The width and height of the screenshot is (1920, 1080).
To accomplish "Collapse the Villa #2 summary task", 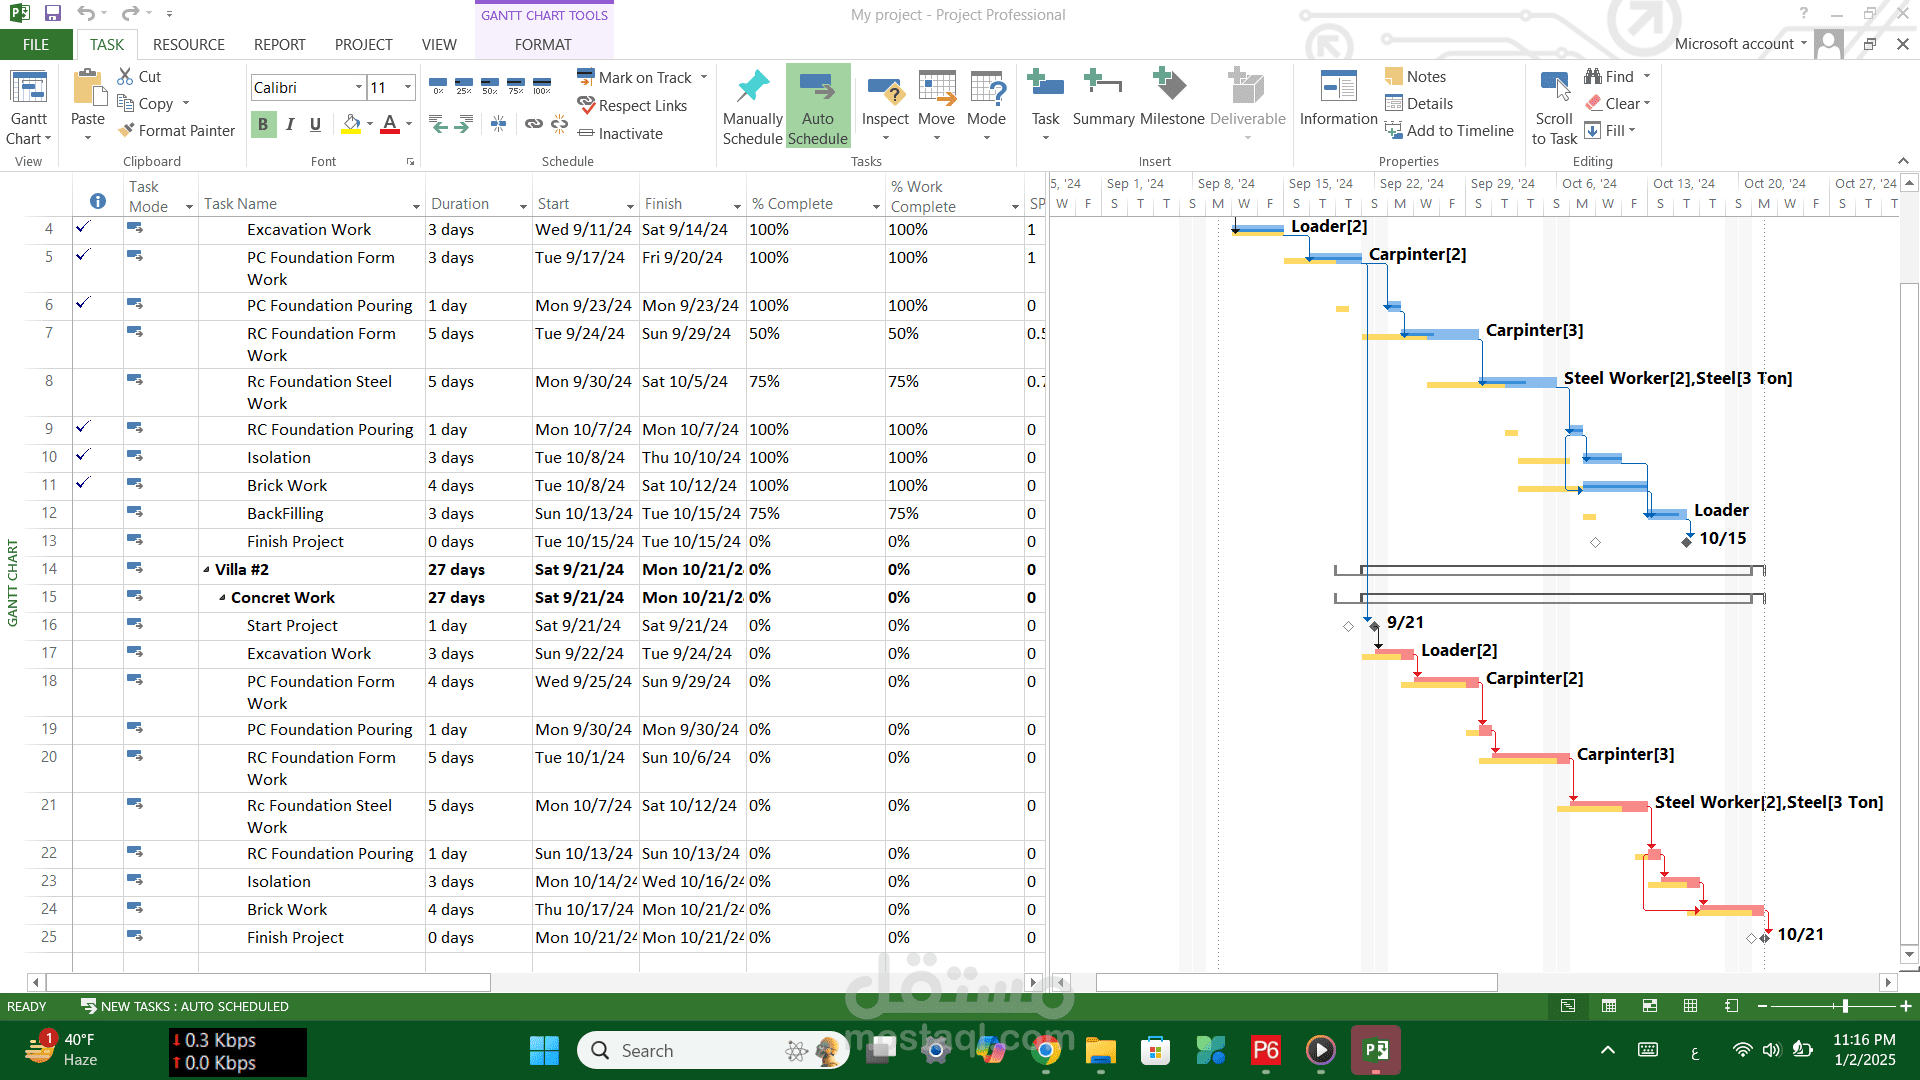I will pos(206,569).
